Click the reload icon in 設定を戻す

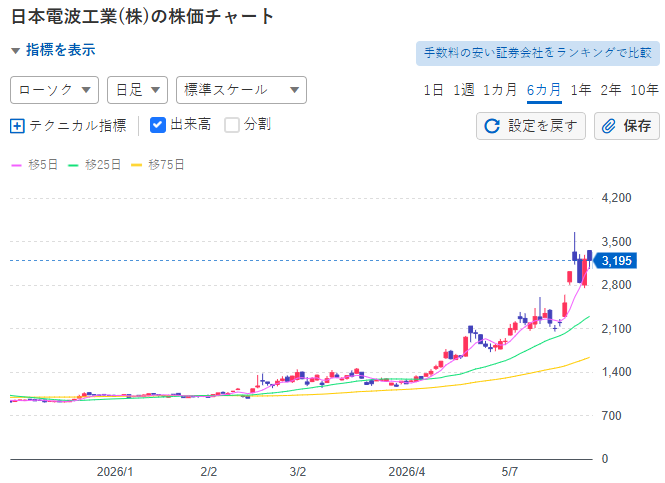492,126
